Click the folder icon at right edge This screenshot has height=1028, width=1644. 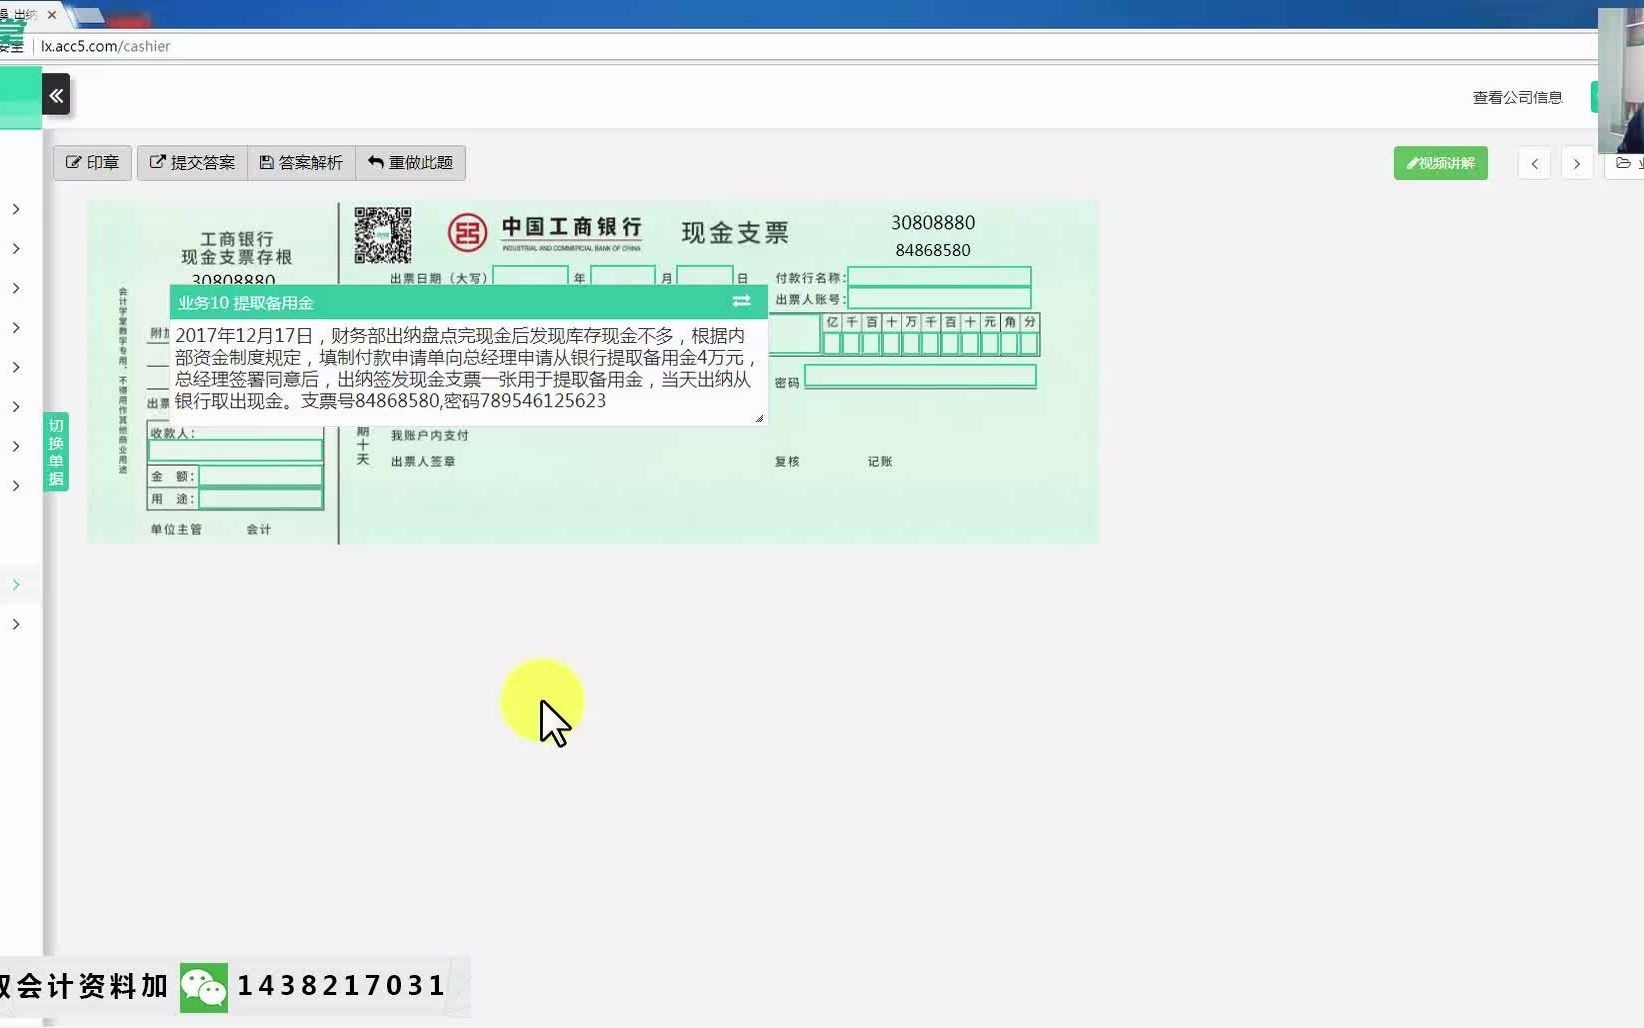(1624, 163)
